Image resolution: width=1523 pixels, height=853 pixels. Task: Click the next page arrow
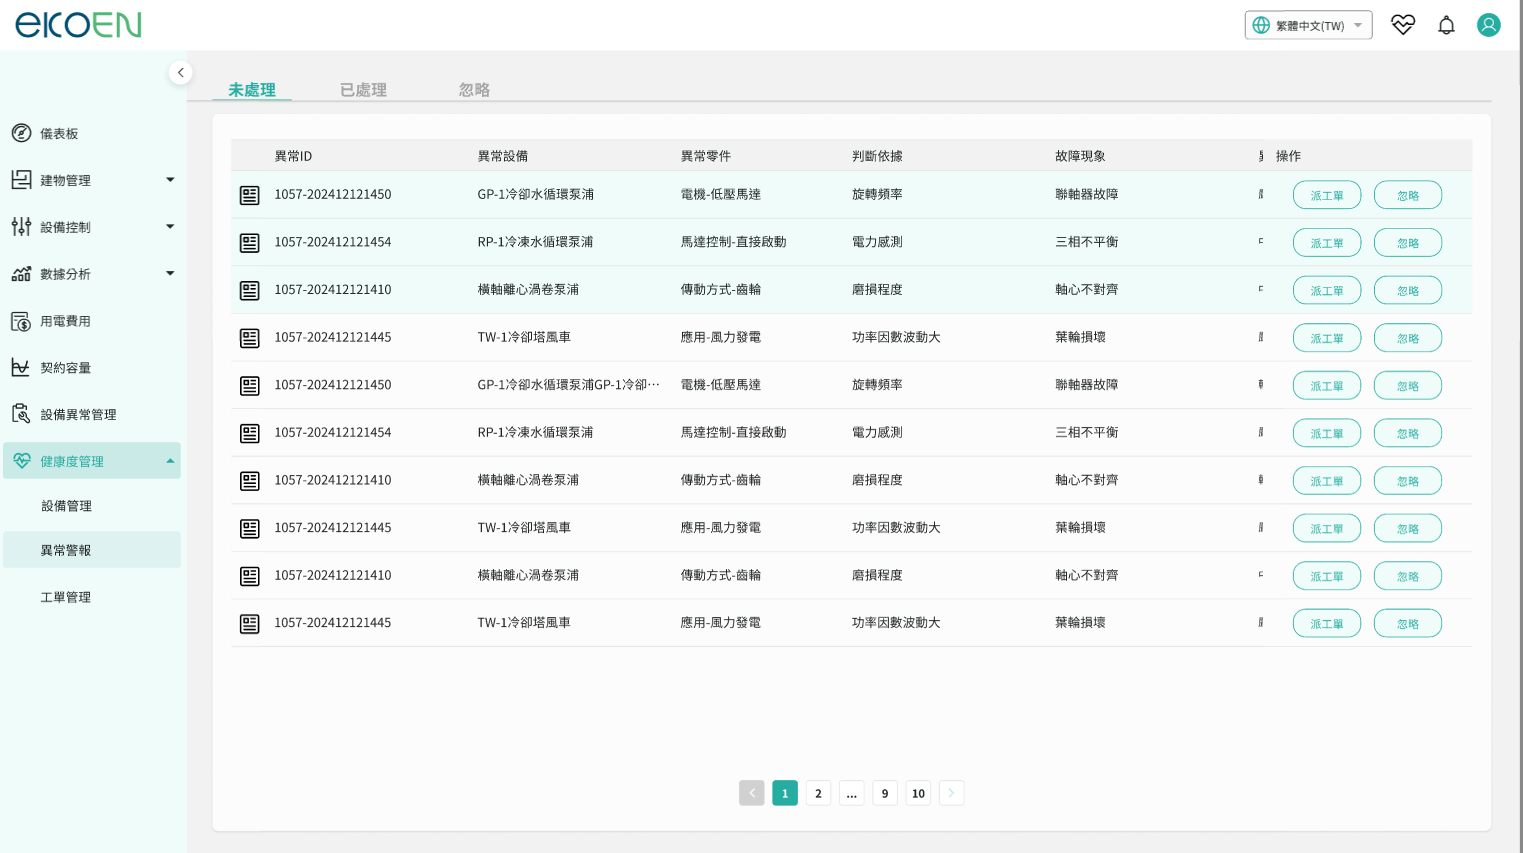pyautogui.click(x=951, y=793)
